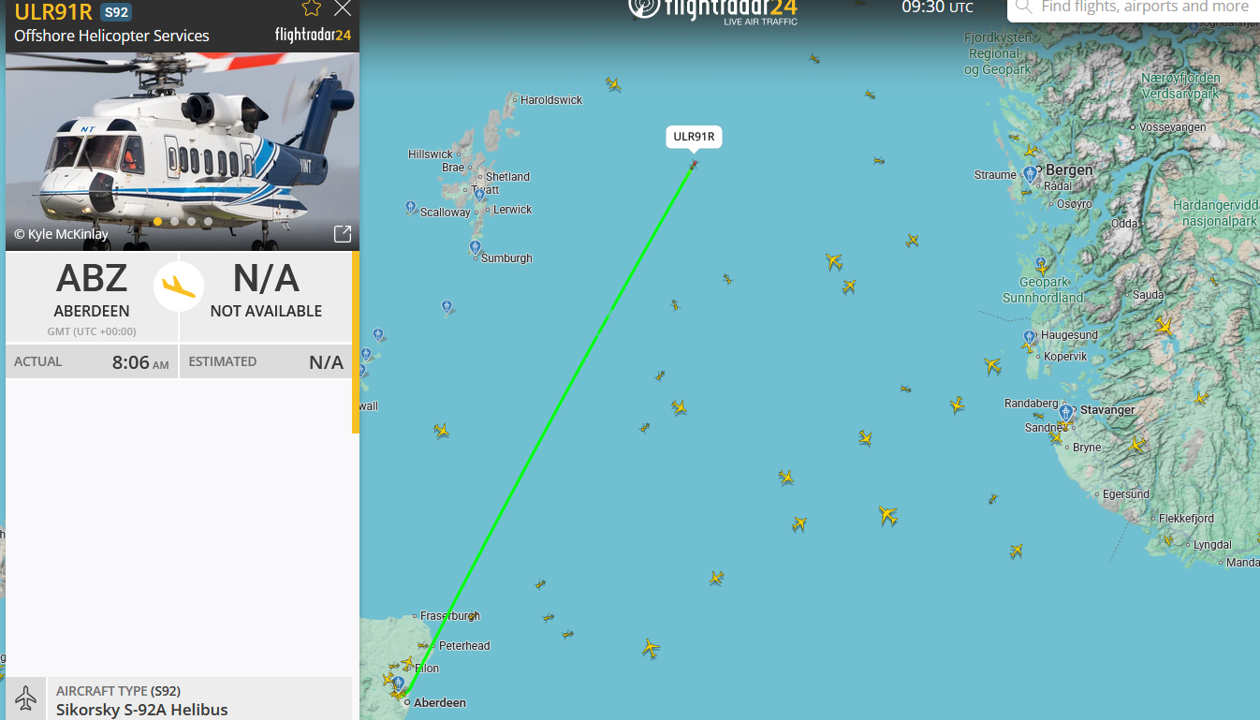Click the S-92 helicopter photo thumbnail
The height and width of the screenshot is (720, 1260).
pos(182,151)
